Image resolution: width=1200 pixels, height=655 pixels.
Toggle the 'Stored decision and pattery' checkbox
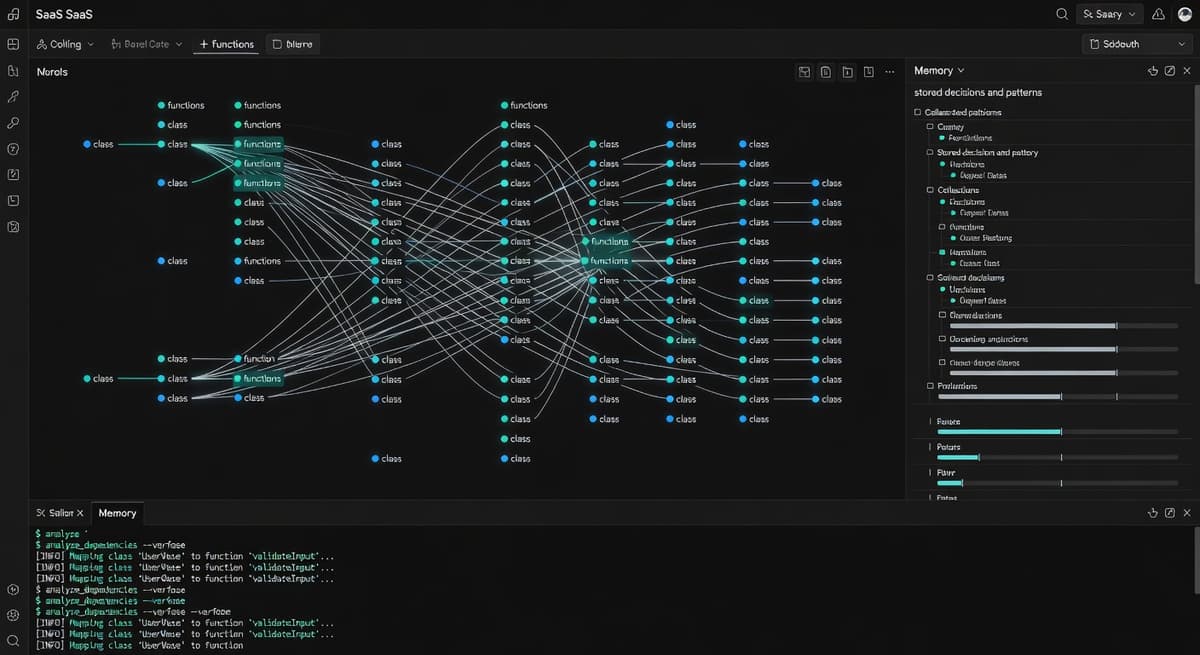[x=930, y=152]
